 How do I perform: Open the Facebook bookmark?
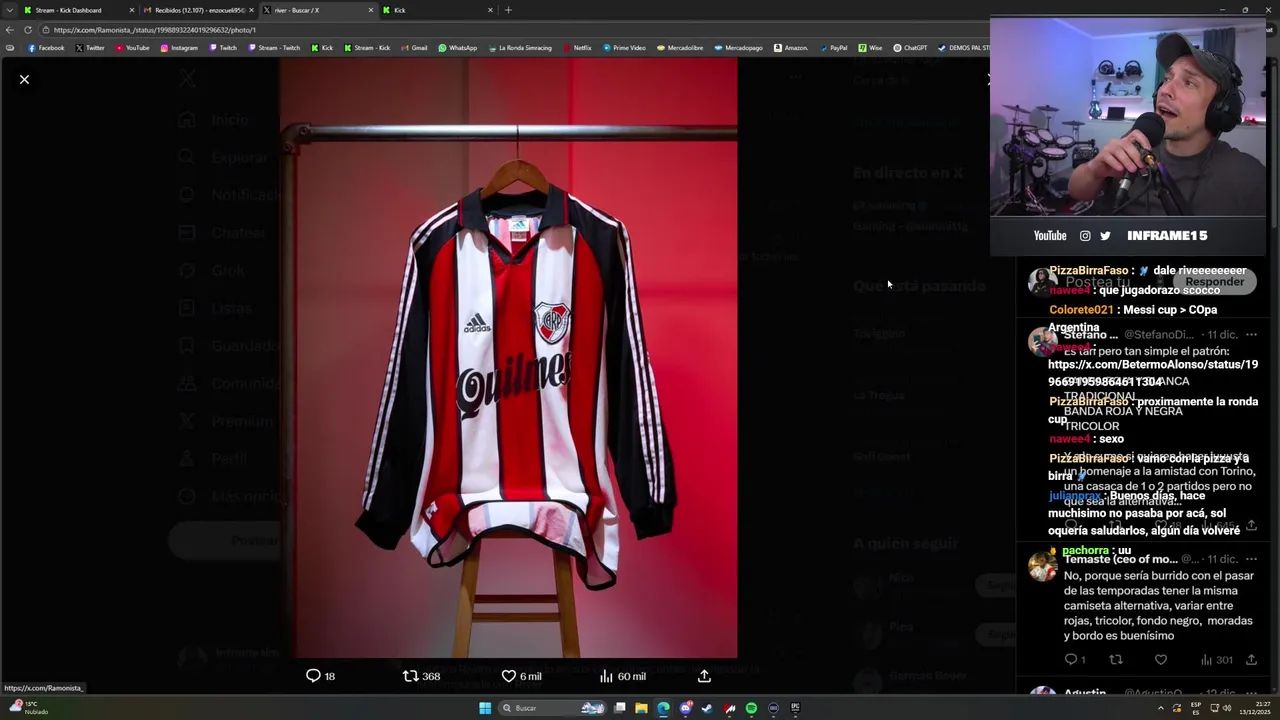pos(46,48)
